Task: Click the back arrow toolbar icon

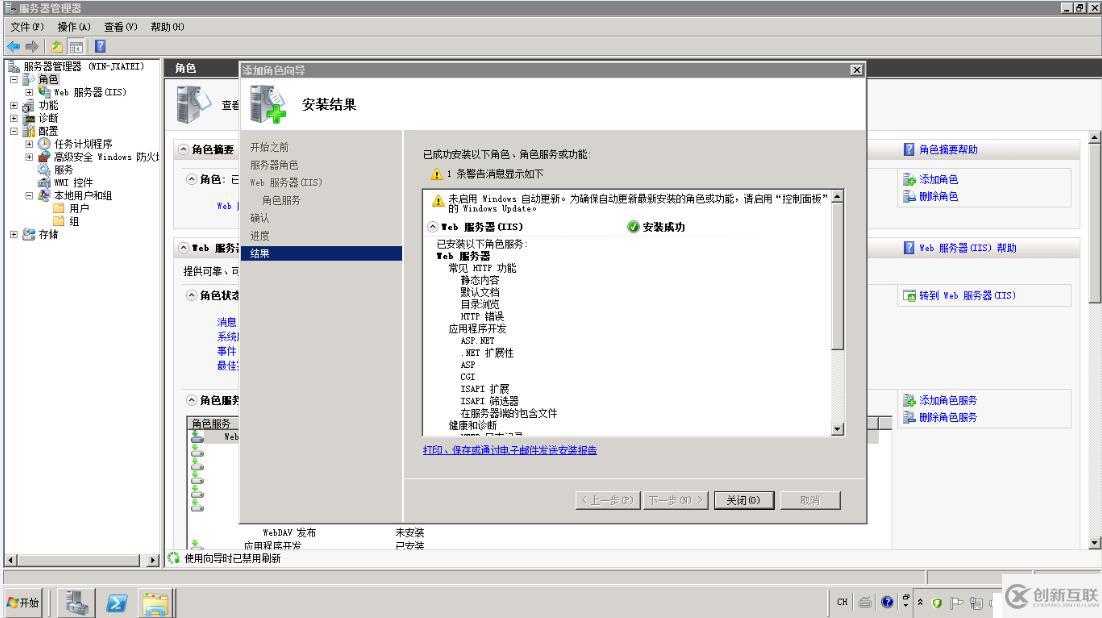Action: (x=13, y=46)
